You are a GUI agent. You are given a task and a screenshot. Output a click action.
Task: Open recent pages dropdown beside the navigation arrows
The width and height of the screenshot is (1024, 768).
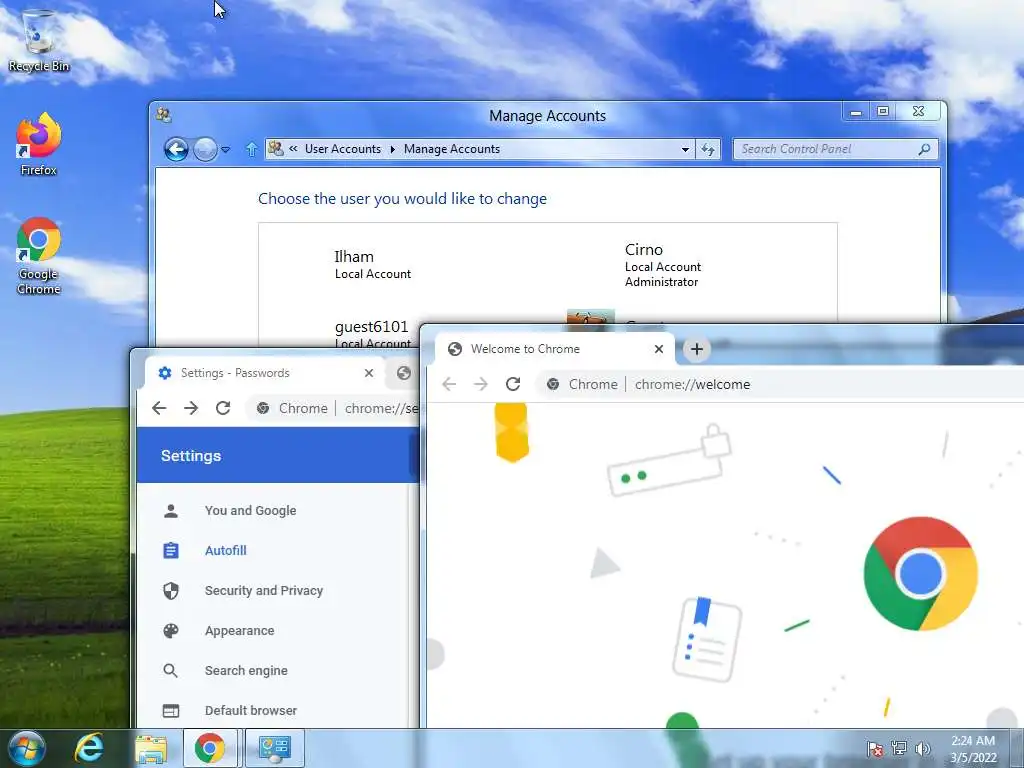pyautogui.click(x=226, y=150)
